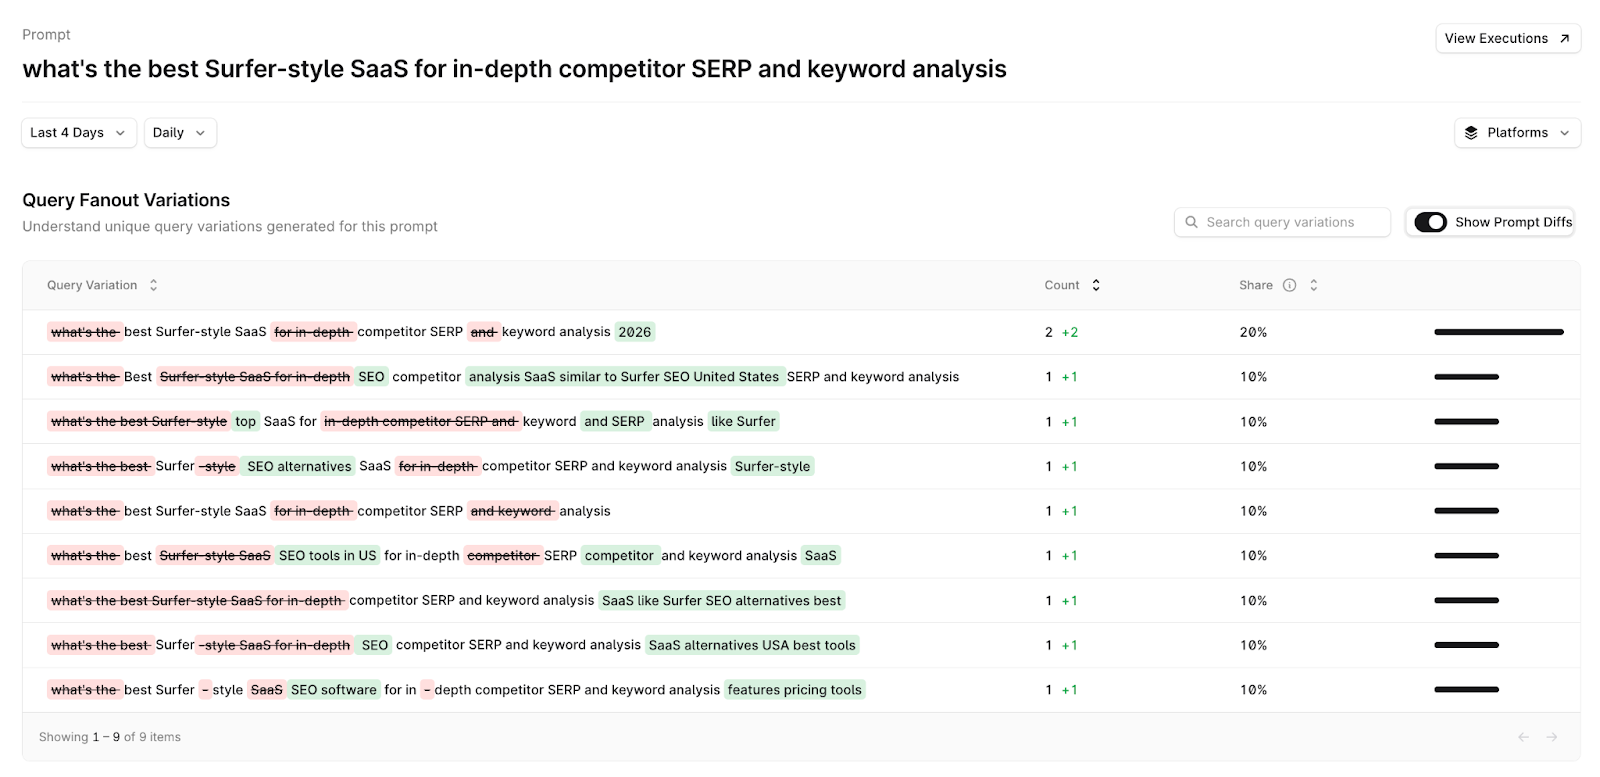The height and width of the screenshot is (777, 1600).
Task: Click the external-link arrow on View Executions
Action: pos(1564,39)
